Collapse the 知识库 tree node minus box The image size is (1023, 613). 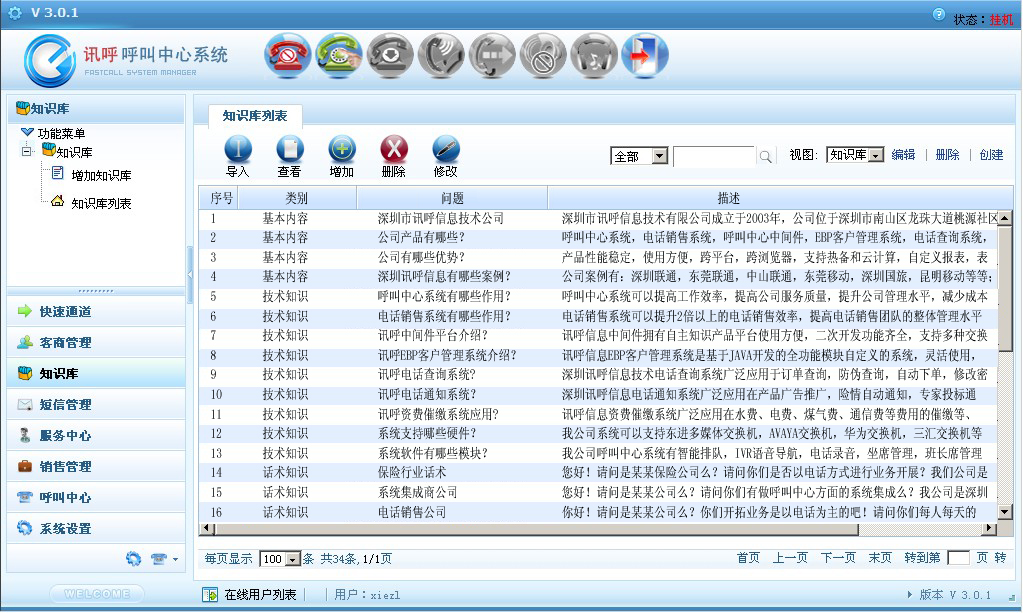click(x=27, y=152)
